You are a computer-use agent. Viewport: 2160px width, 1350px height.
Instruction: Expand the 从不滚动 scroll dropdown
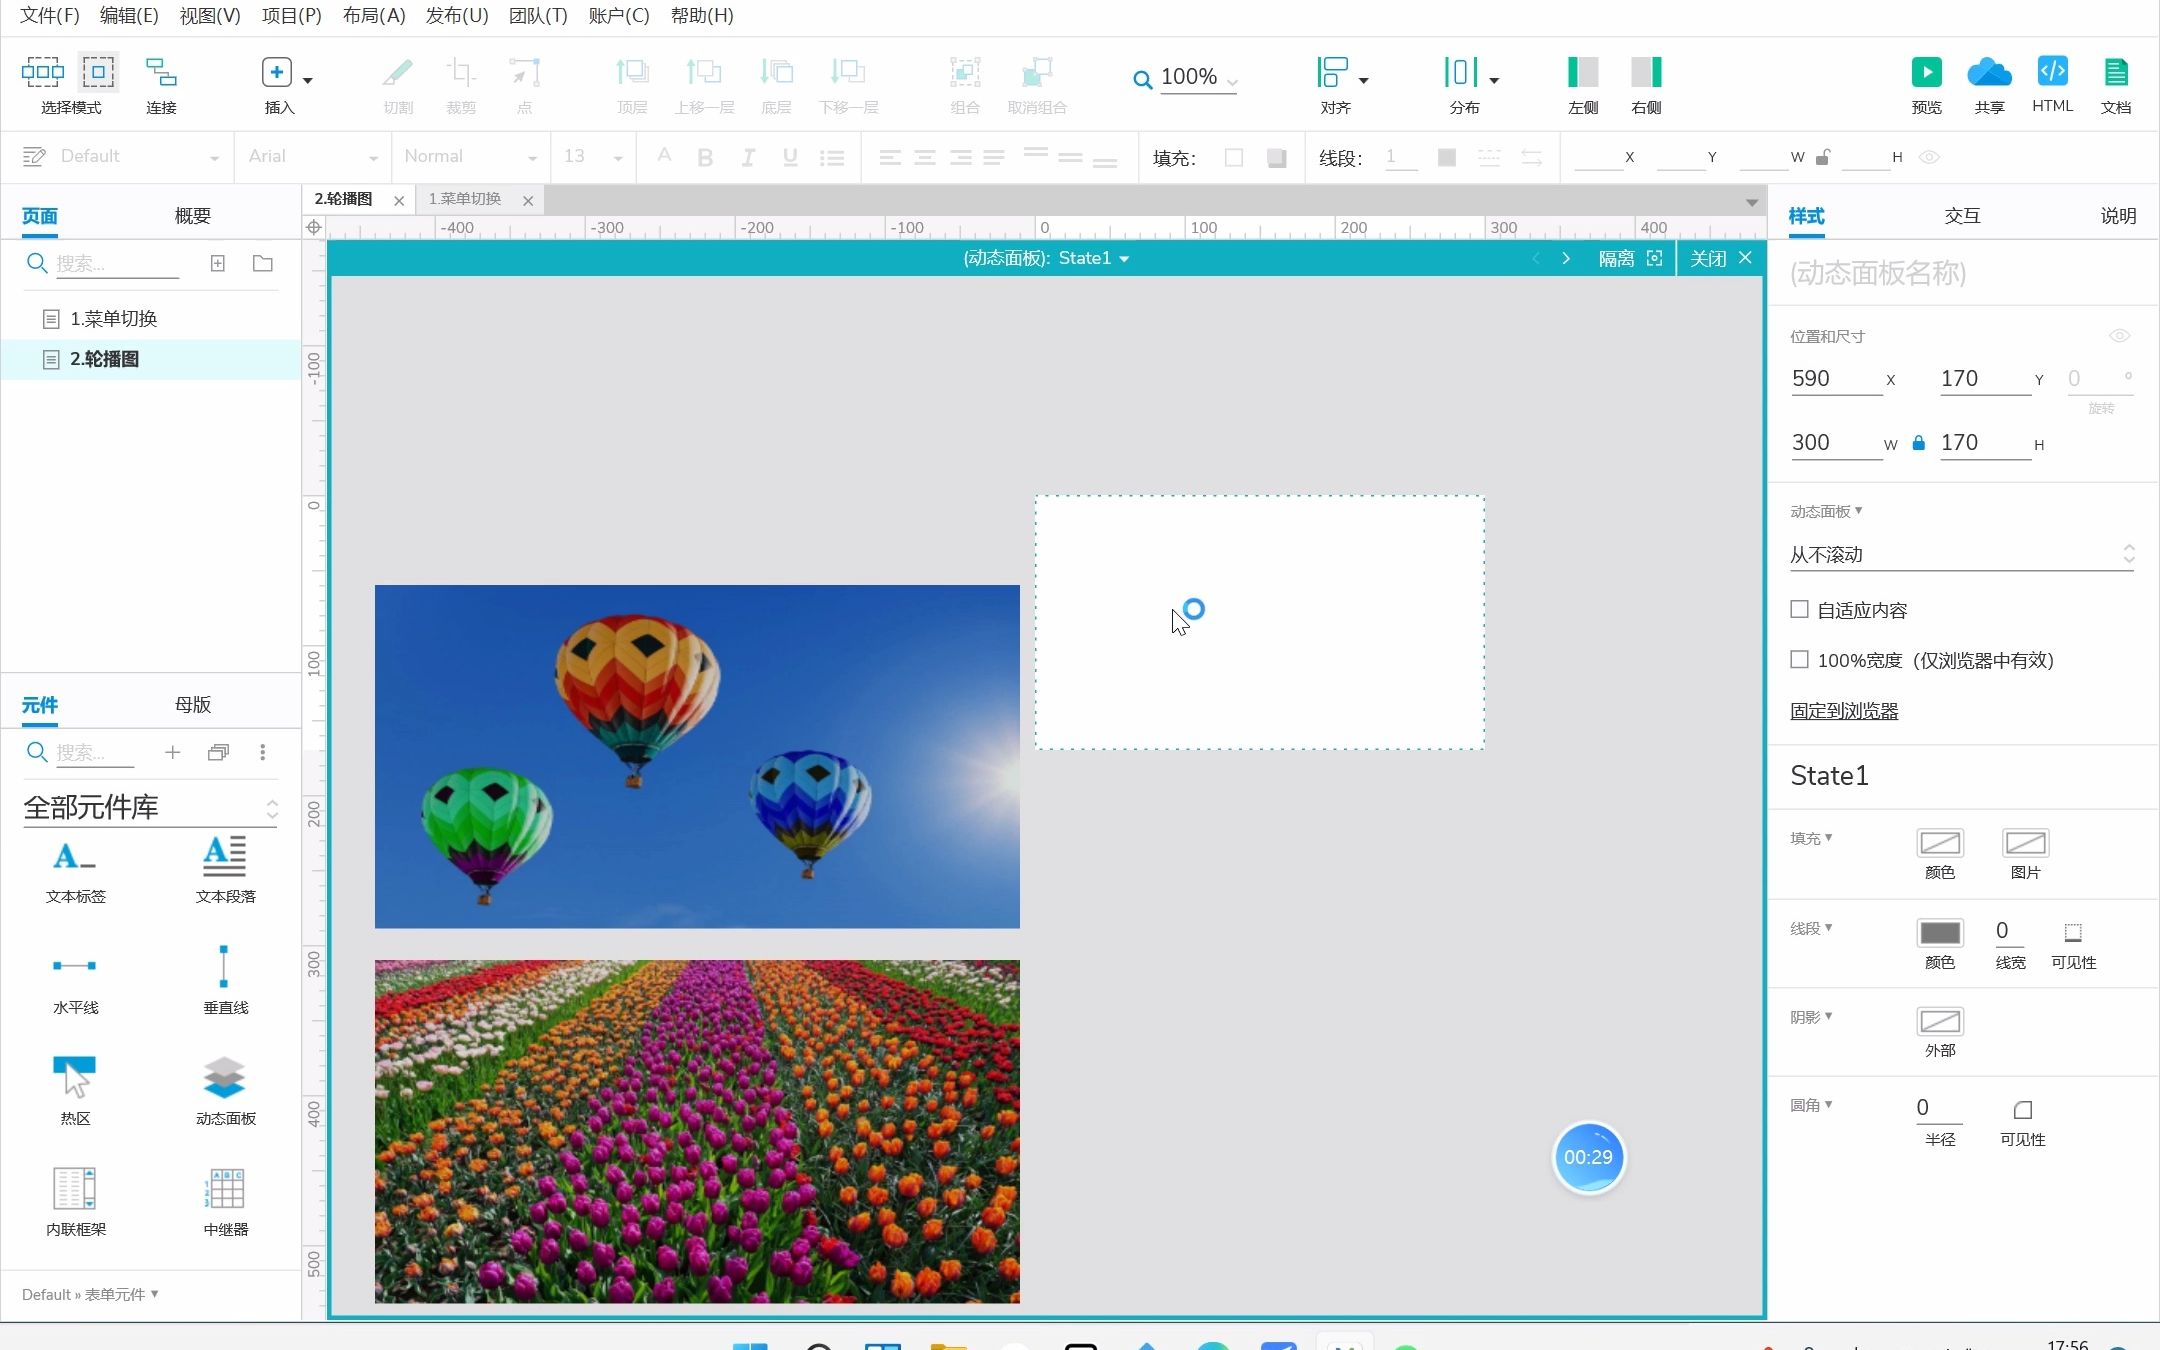1960,554
